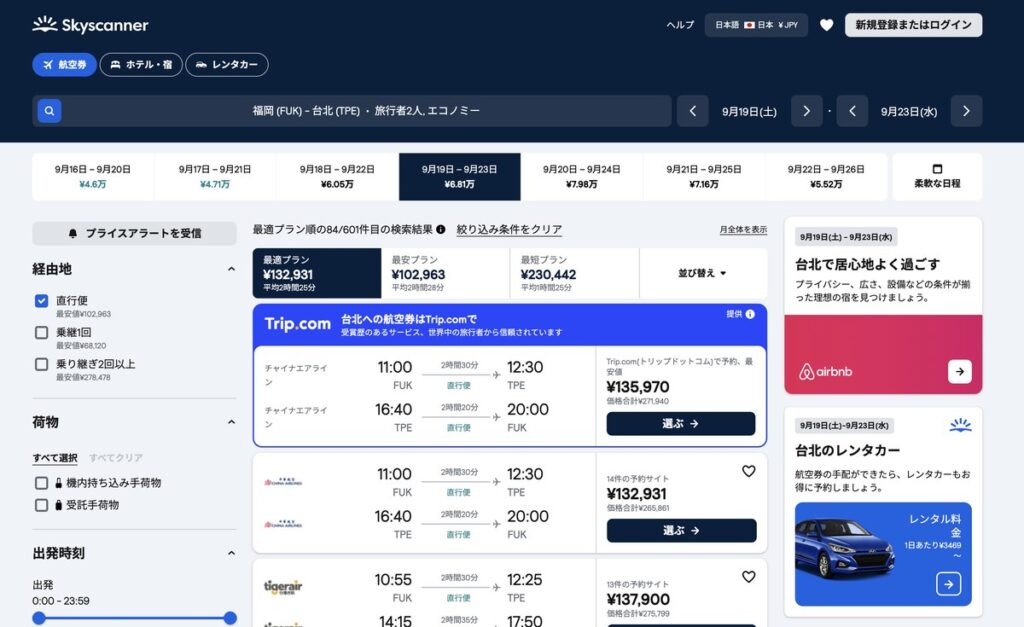Click the ヘルプ help link

680,25
